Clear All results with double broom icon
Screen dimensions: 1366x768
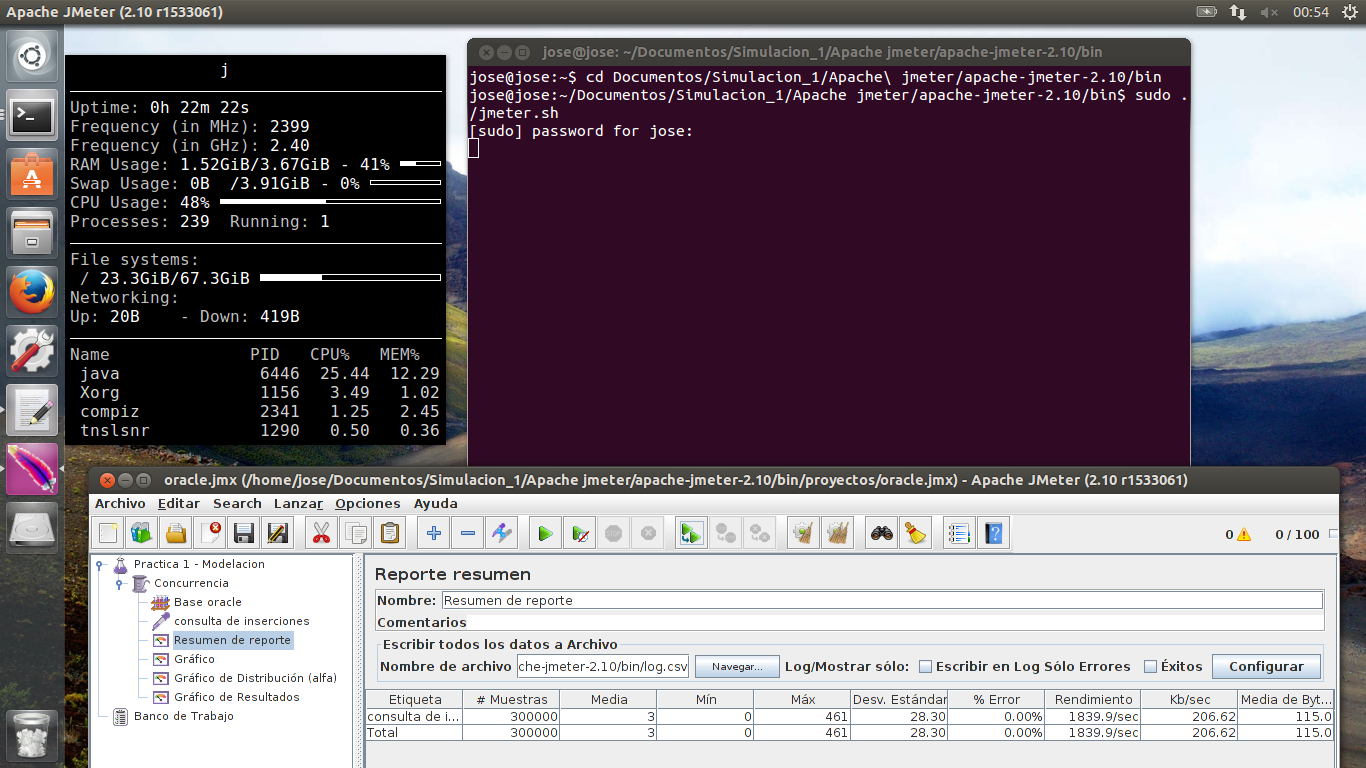tap(836, 533)
